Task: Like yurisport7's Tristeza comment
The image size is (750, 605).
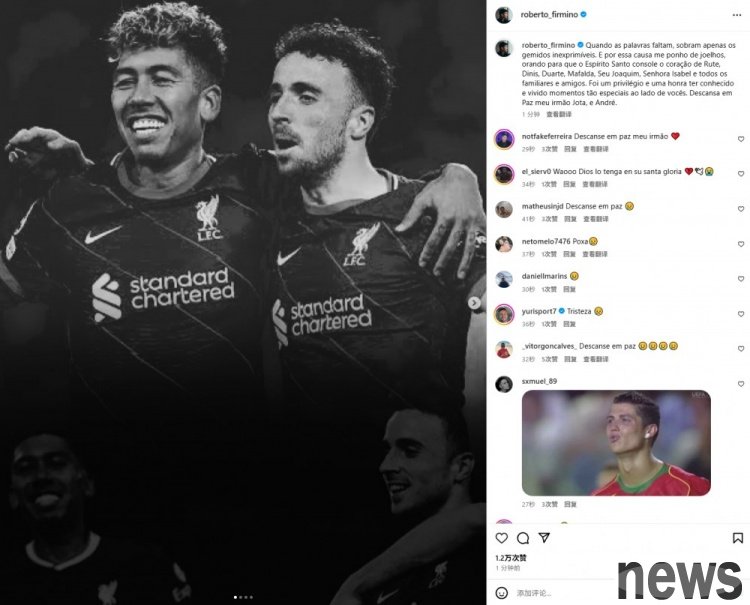Action: (740, 314)
